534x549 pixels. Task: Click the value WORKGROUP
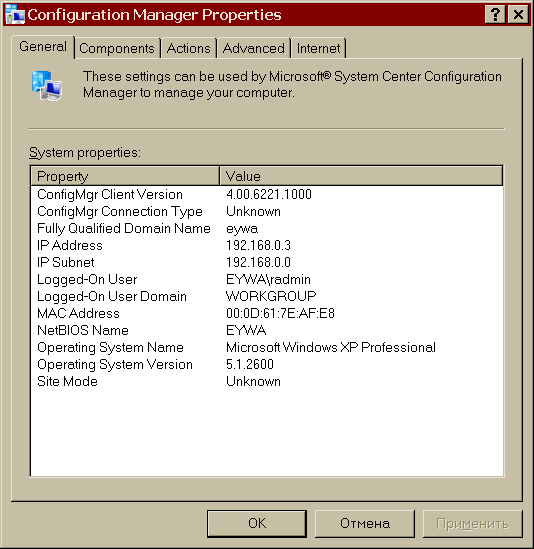(271, 296)
